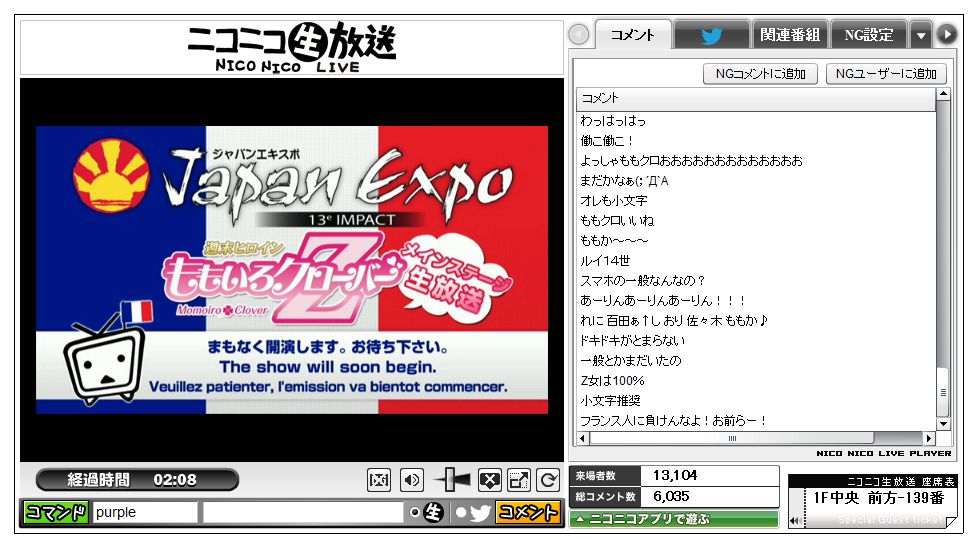Image resolution: width=980 pixels, height=539 pixels.
Task: Open the NG設定 tab
Action: (x=869, y=35)
